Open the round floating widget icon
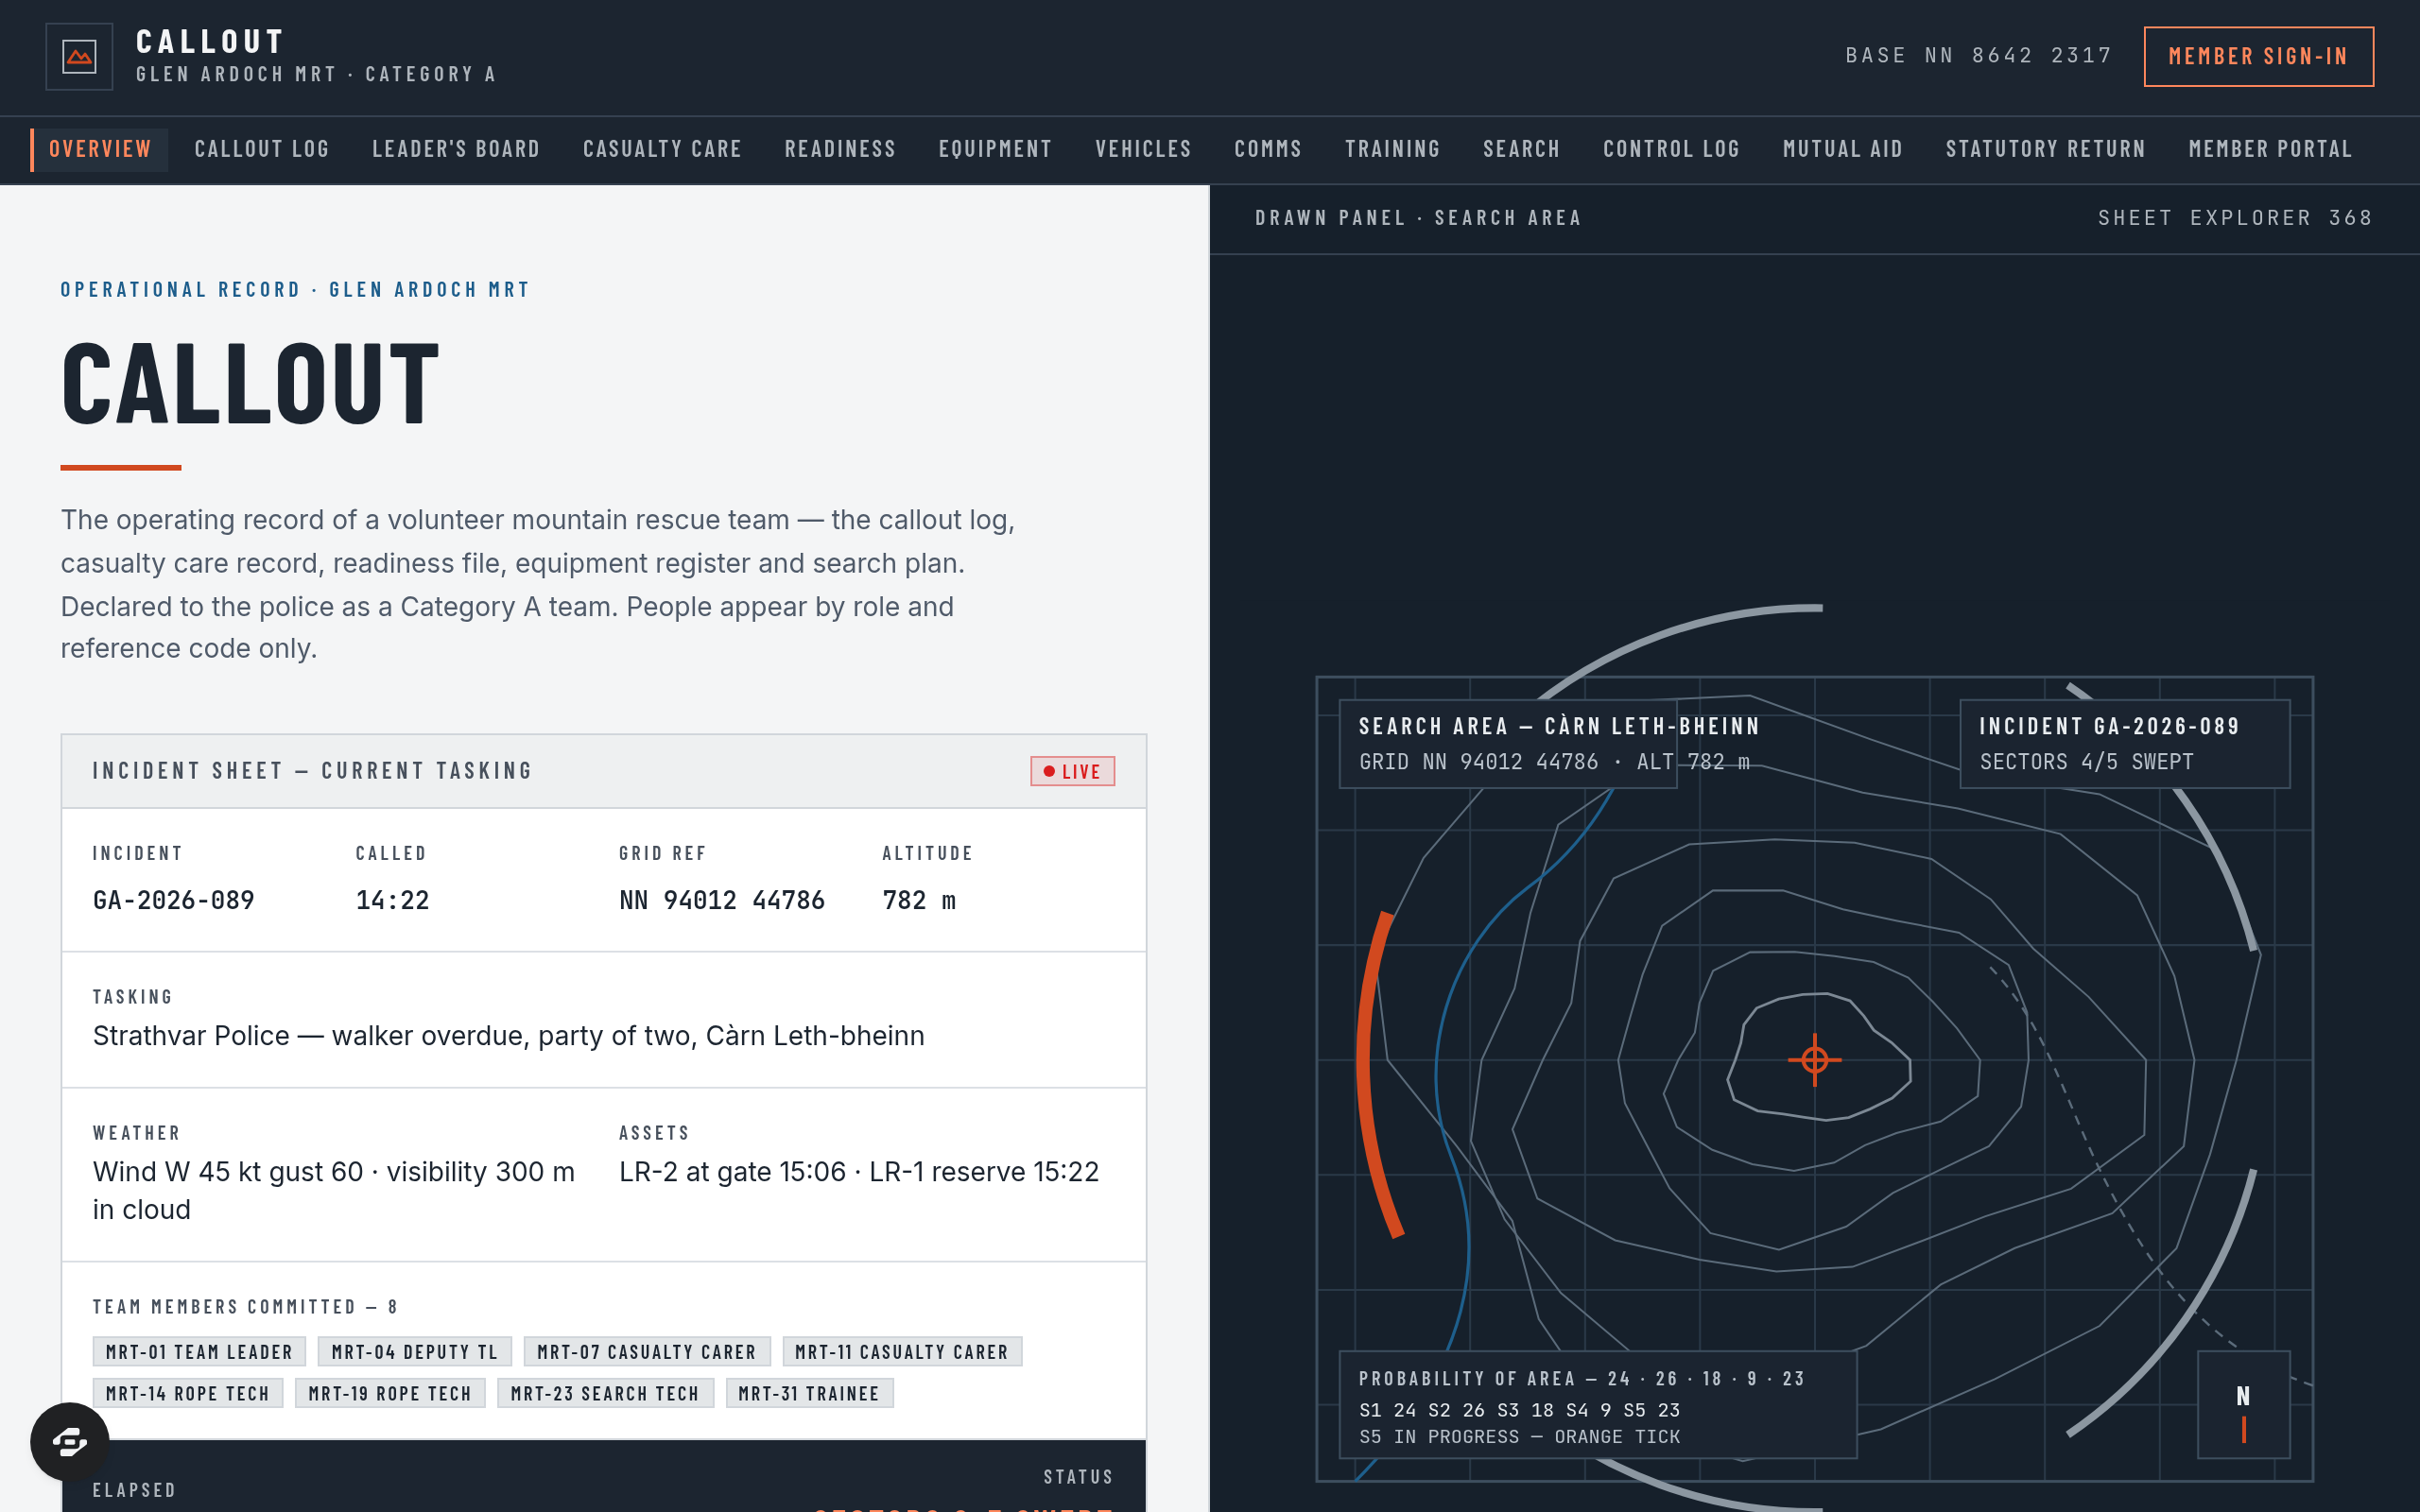This screenshot has height=1512, width=2420. (x=70, y=1441)
